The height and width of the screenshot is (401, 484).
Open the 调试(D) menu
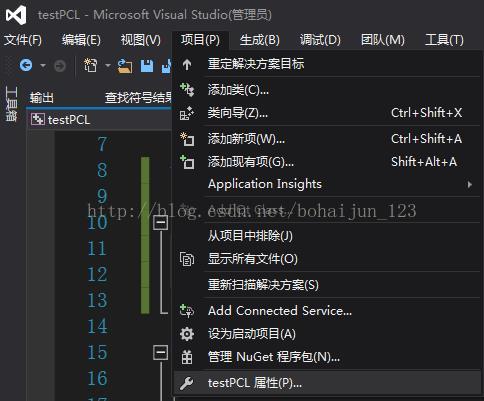(x=320, y=40)
